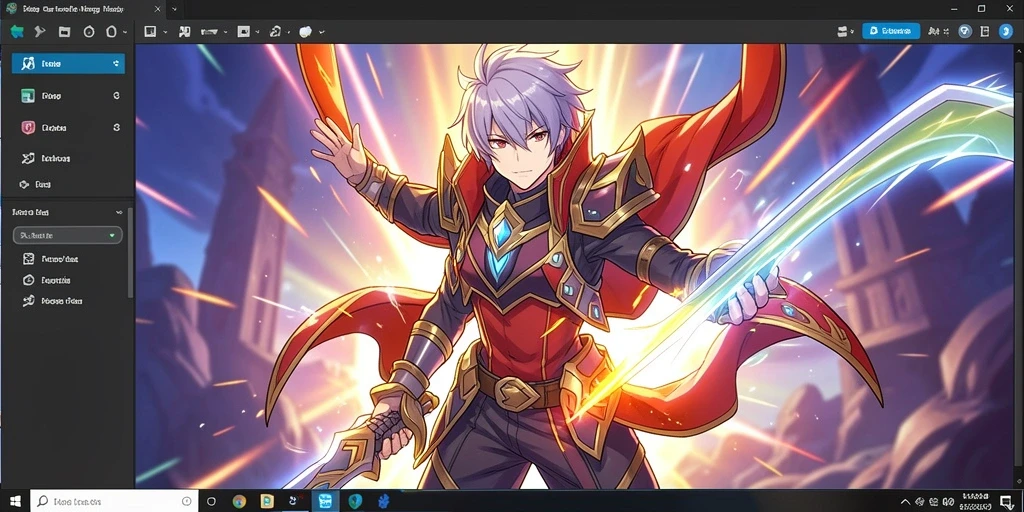The image size is (1024, 512).
Task: Click the white cloud icon in the toolbar
Action: pos(305,31)
